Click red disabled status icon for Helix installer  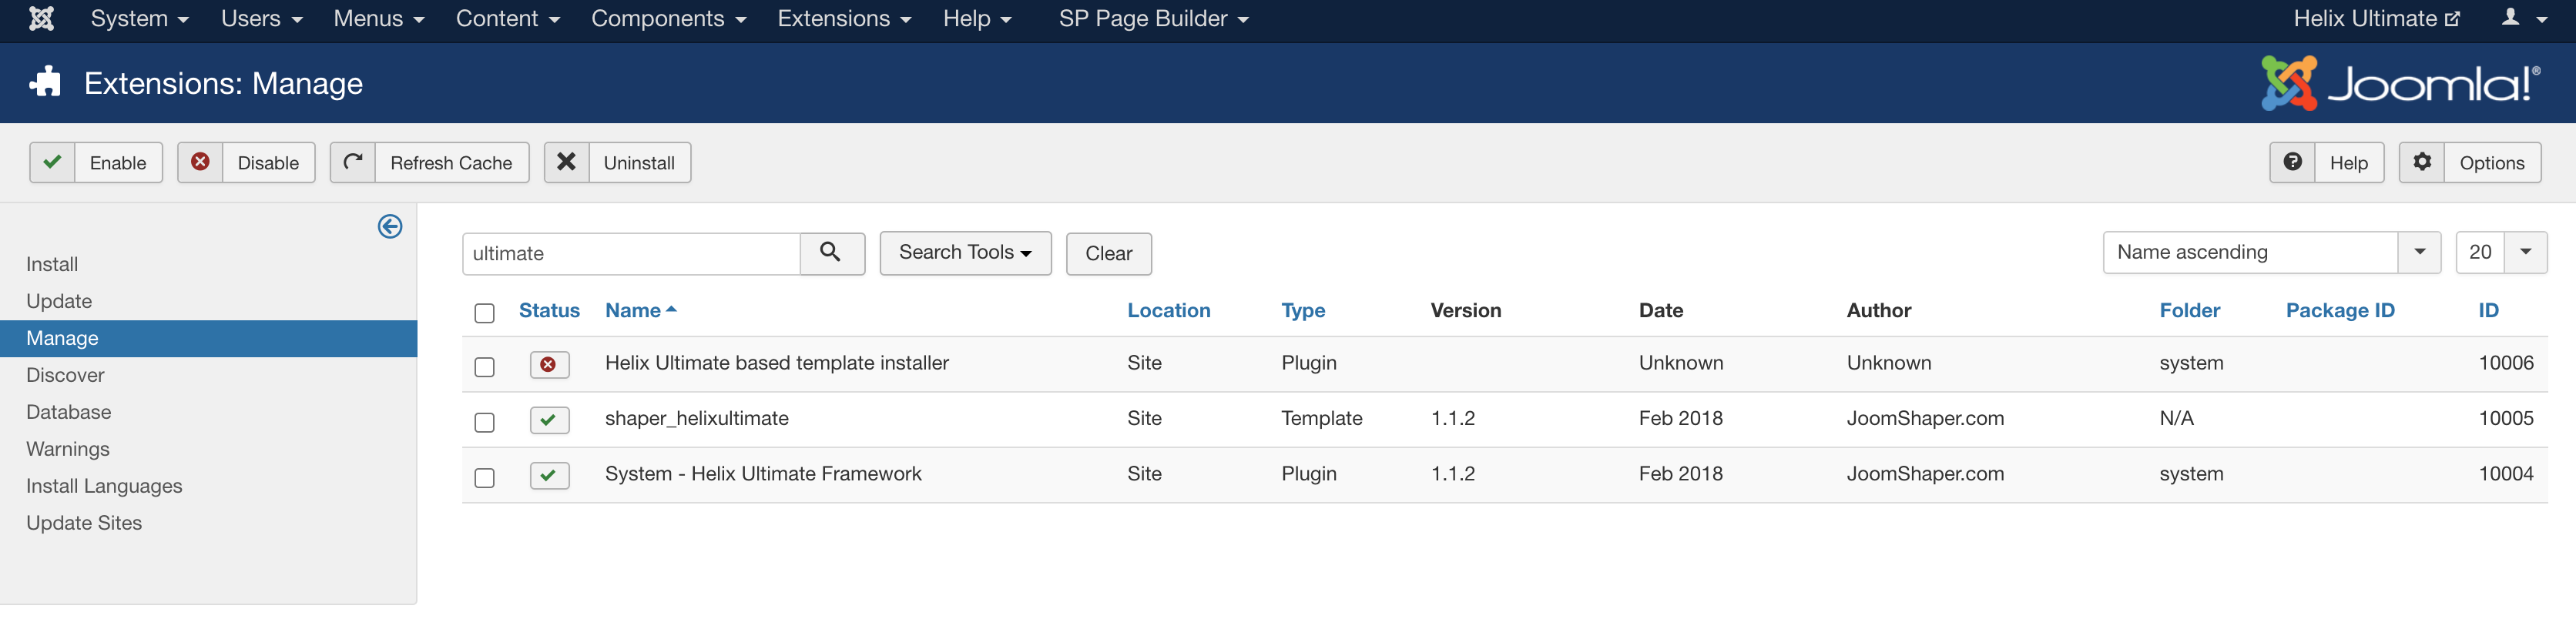pos(549,365)
